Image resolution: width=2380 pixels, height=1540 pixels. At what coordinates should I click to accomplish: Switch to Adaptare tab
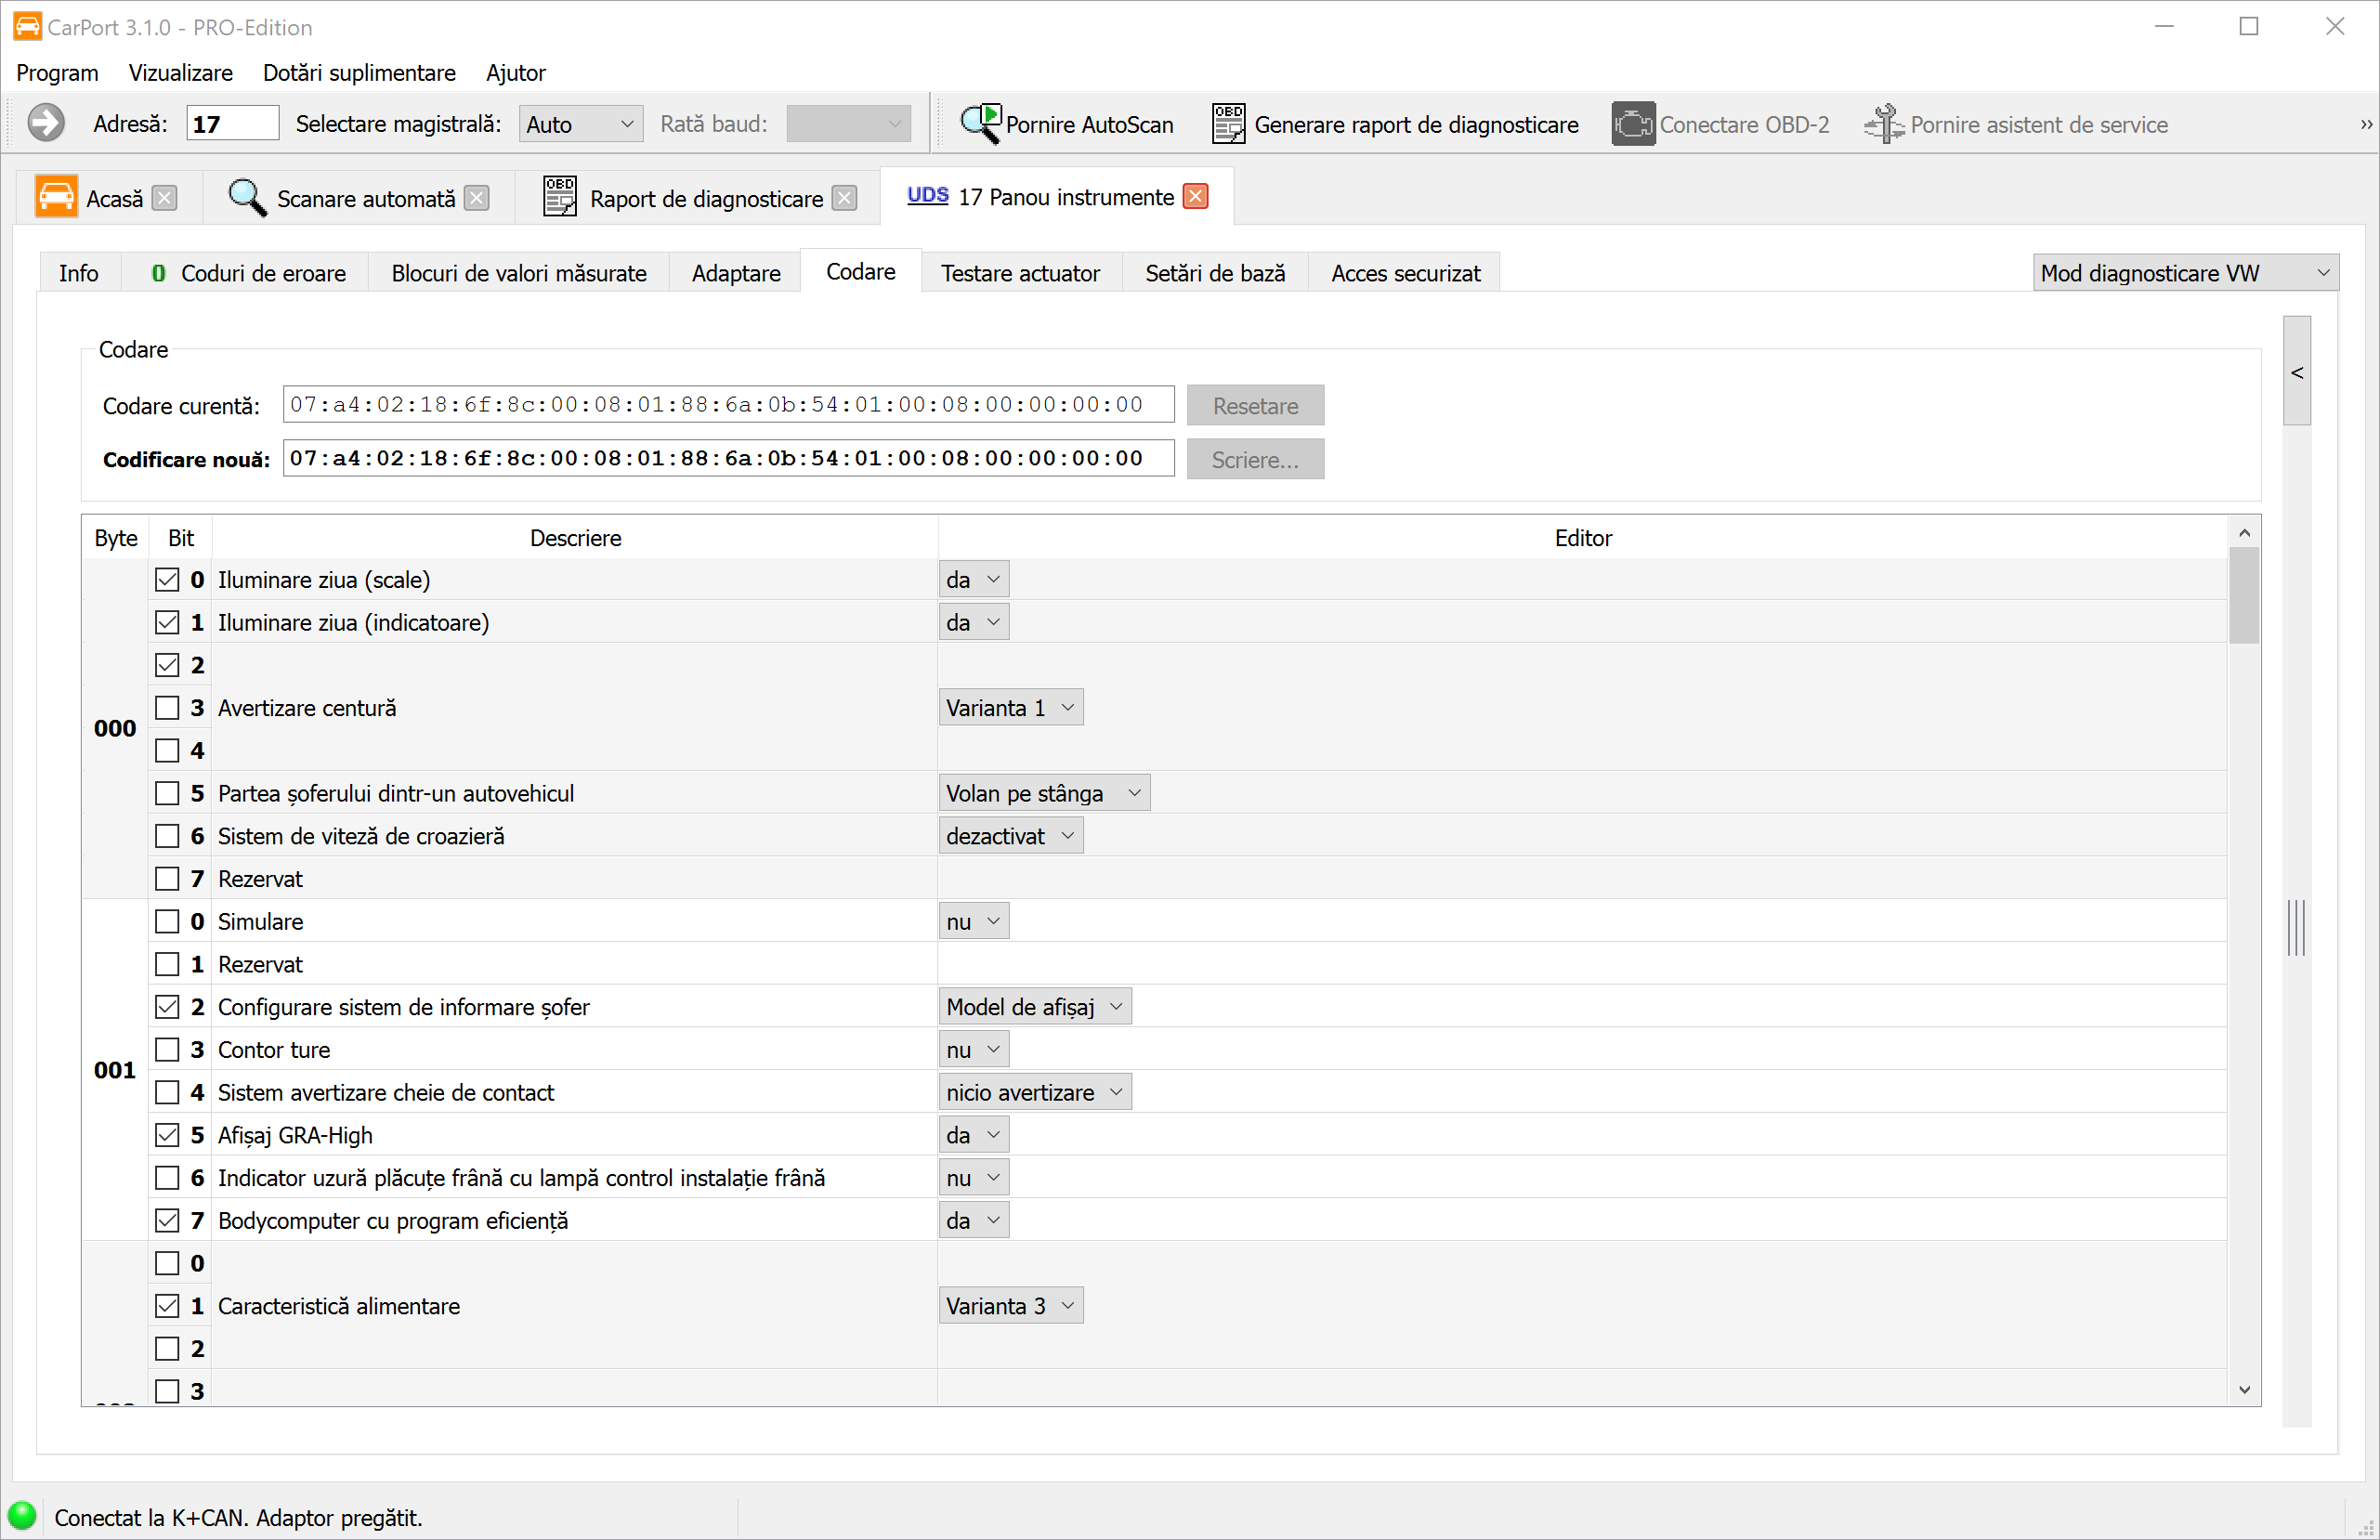(736, 273)
